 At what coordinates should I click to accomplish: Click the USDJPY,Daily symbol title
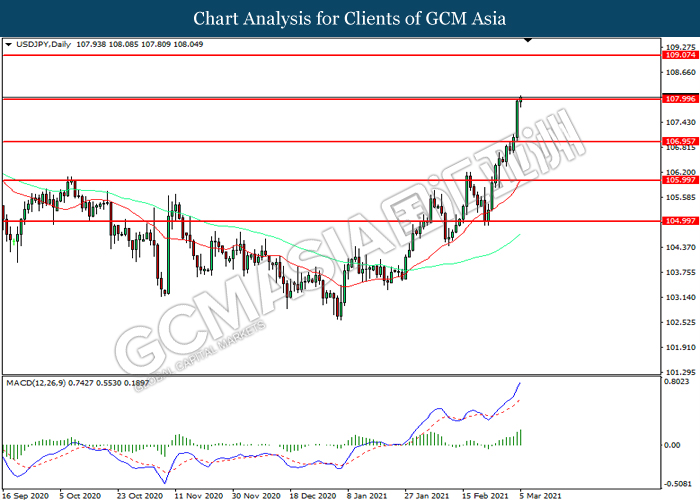click(43, 45)
